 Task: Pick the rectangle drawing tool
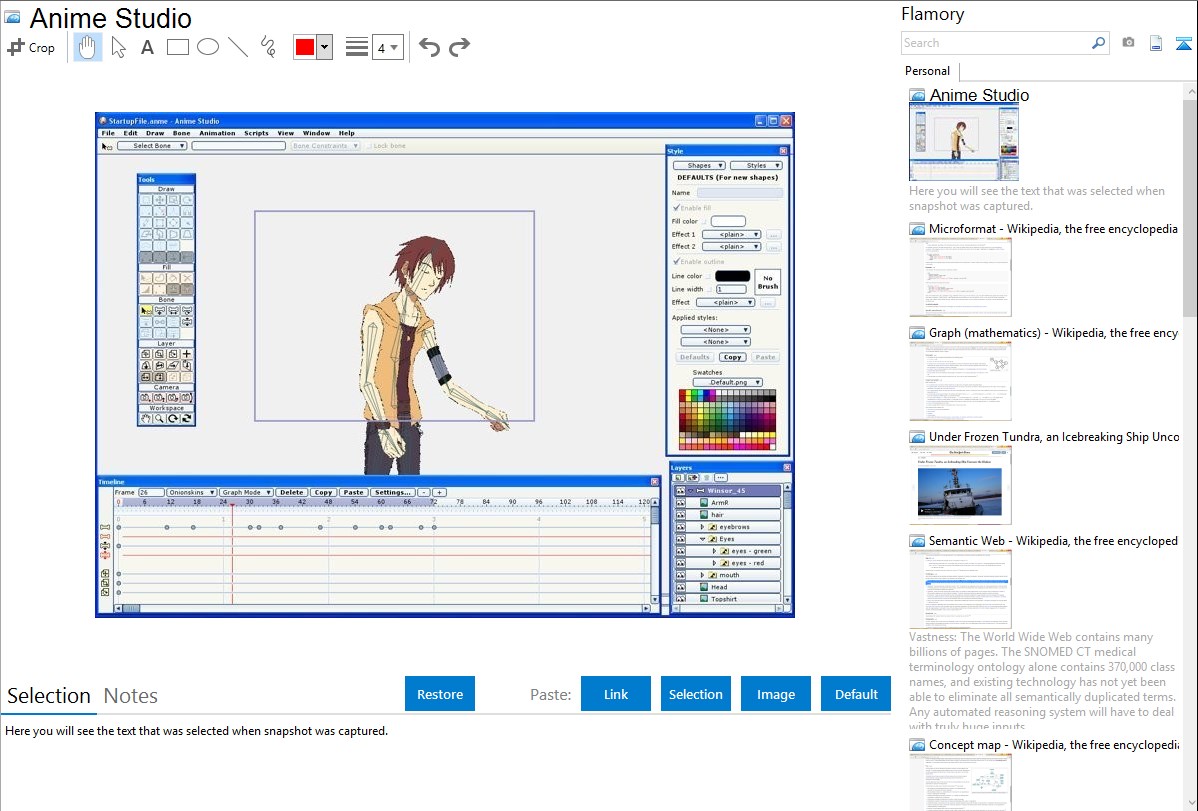point(177,47)
